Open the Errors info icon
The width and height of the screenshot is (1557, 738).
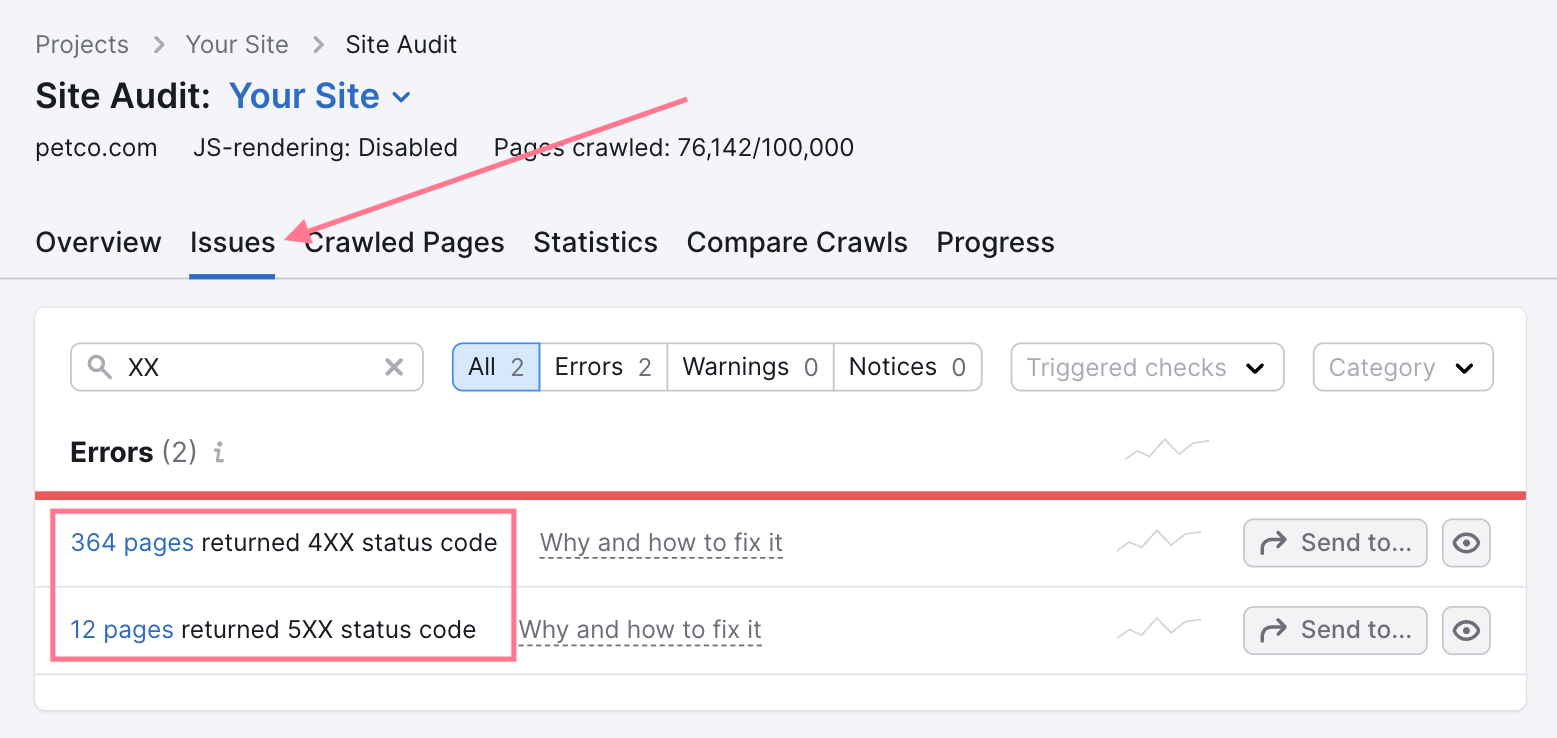point(218,453)
